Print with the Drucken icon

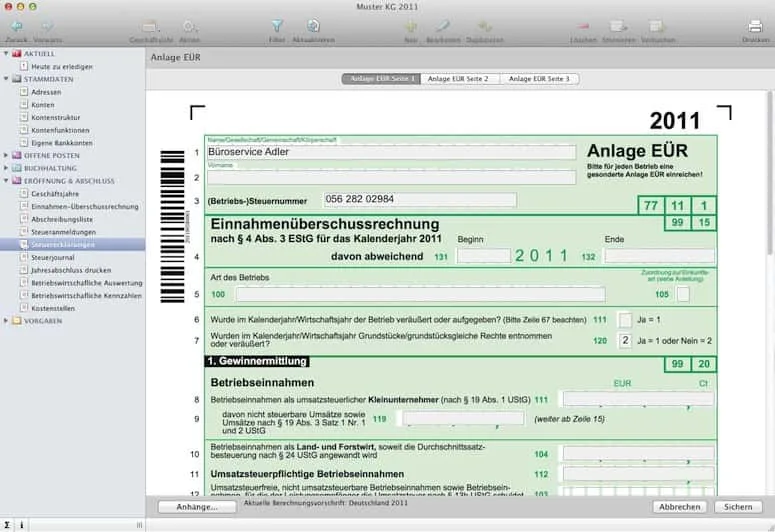(x=755, y=26)
